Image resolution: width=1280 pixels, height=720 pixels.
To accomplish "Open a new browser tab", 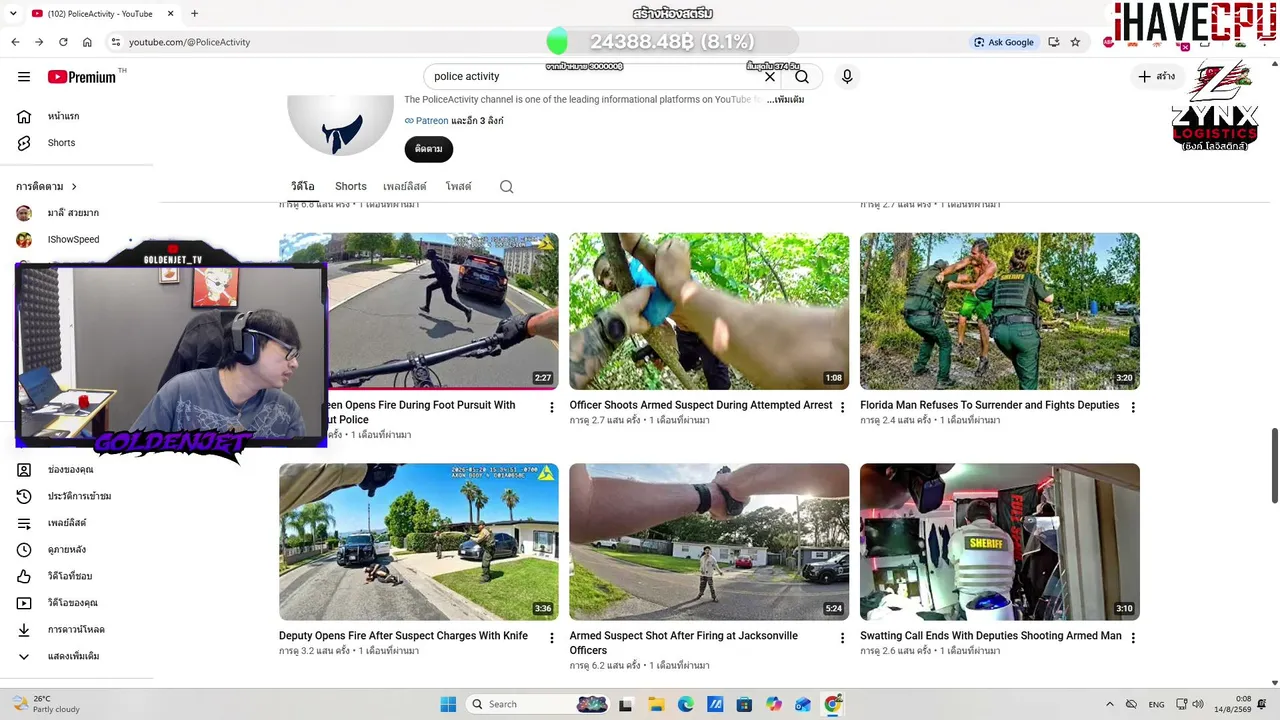I will point(194,13).
